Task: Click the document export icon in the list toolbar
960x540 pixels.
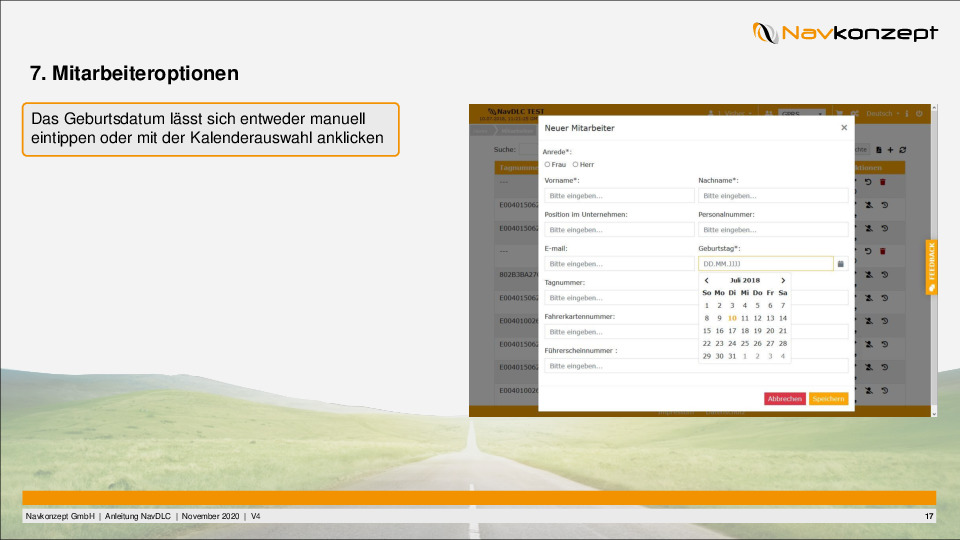Action: click(x=879, y=149)
